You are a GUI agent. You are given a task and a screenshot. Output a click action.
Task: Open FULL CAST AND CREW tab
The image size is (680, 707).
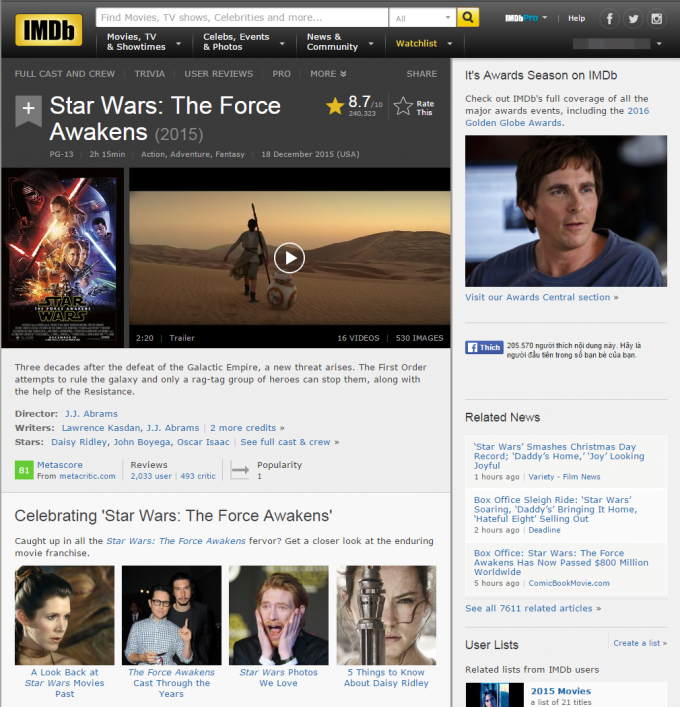[64, 73]
